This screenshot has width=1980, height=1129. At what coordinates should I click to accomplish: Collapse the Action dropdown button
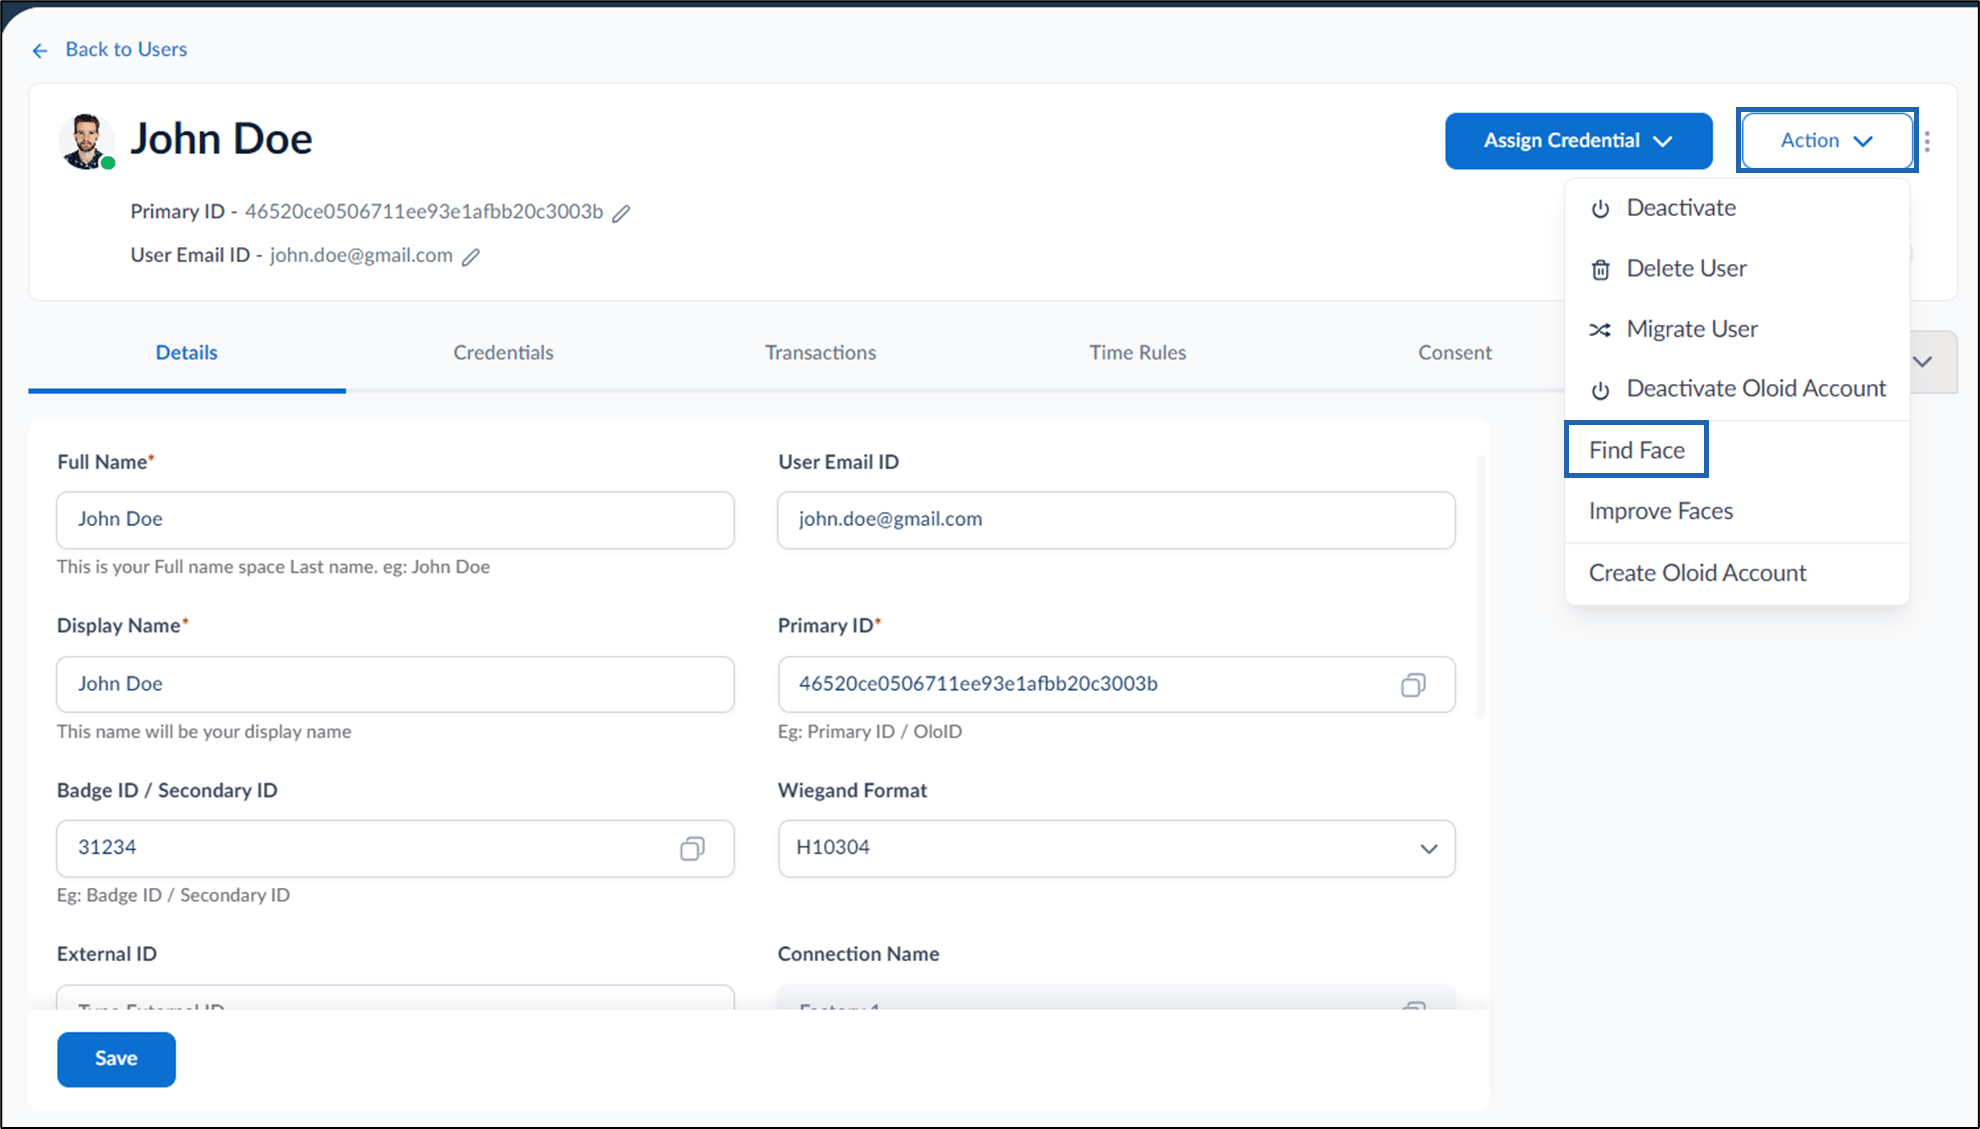pos(1826,141)
